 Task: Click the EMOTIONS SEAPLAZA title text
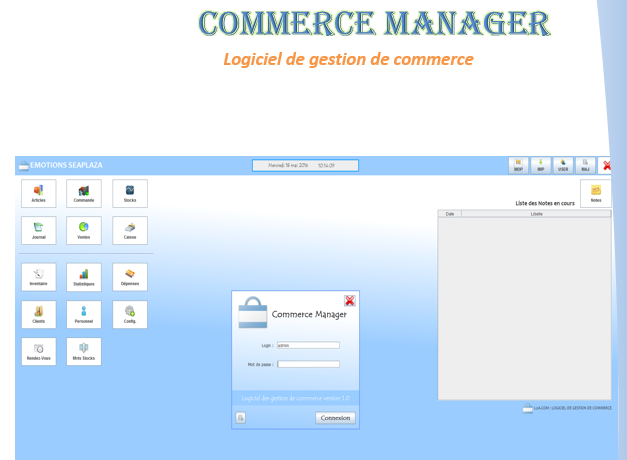click(x=66, y=165)
